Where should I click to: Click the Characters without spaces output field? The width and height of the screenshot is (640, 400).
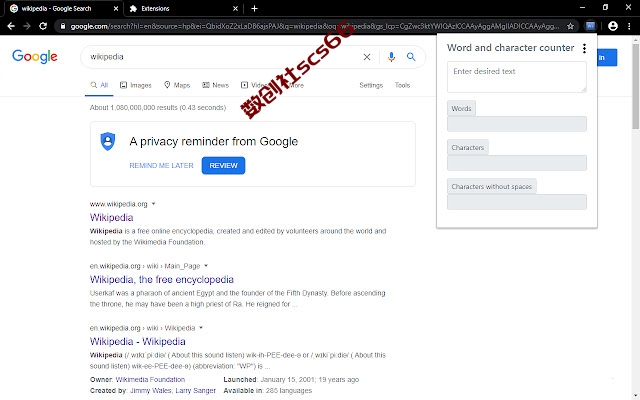coord(517,202)
